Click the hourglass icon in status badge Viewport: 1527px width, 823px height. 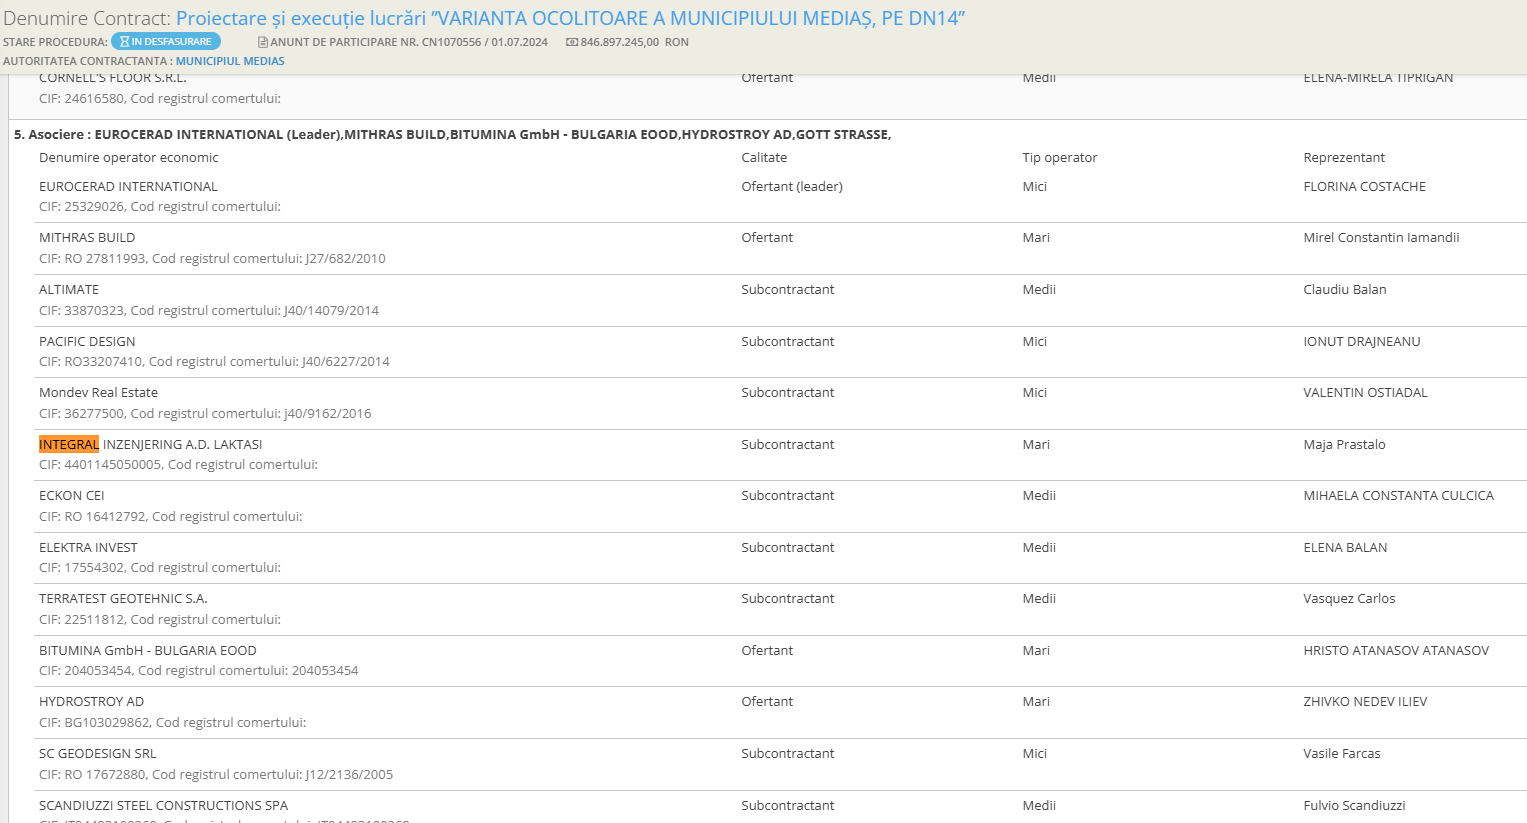click(124, 42)
